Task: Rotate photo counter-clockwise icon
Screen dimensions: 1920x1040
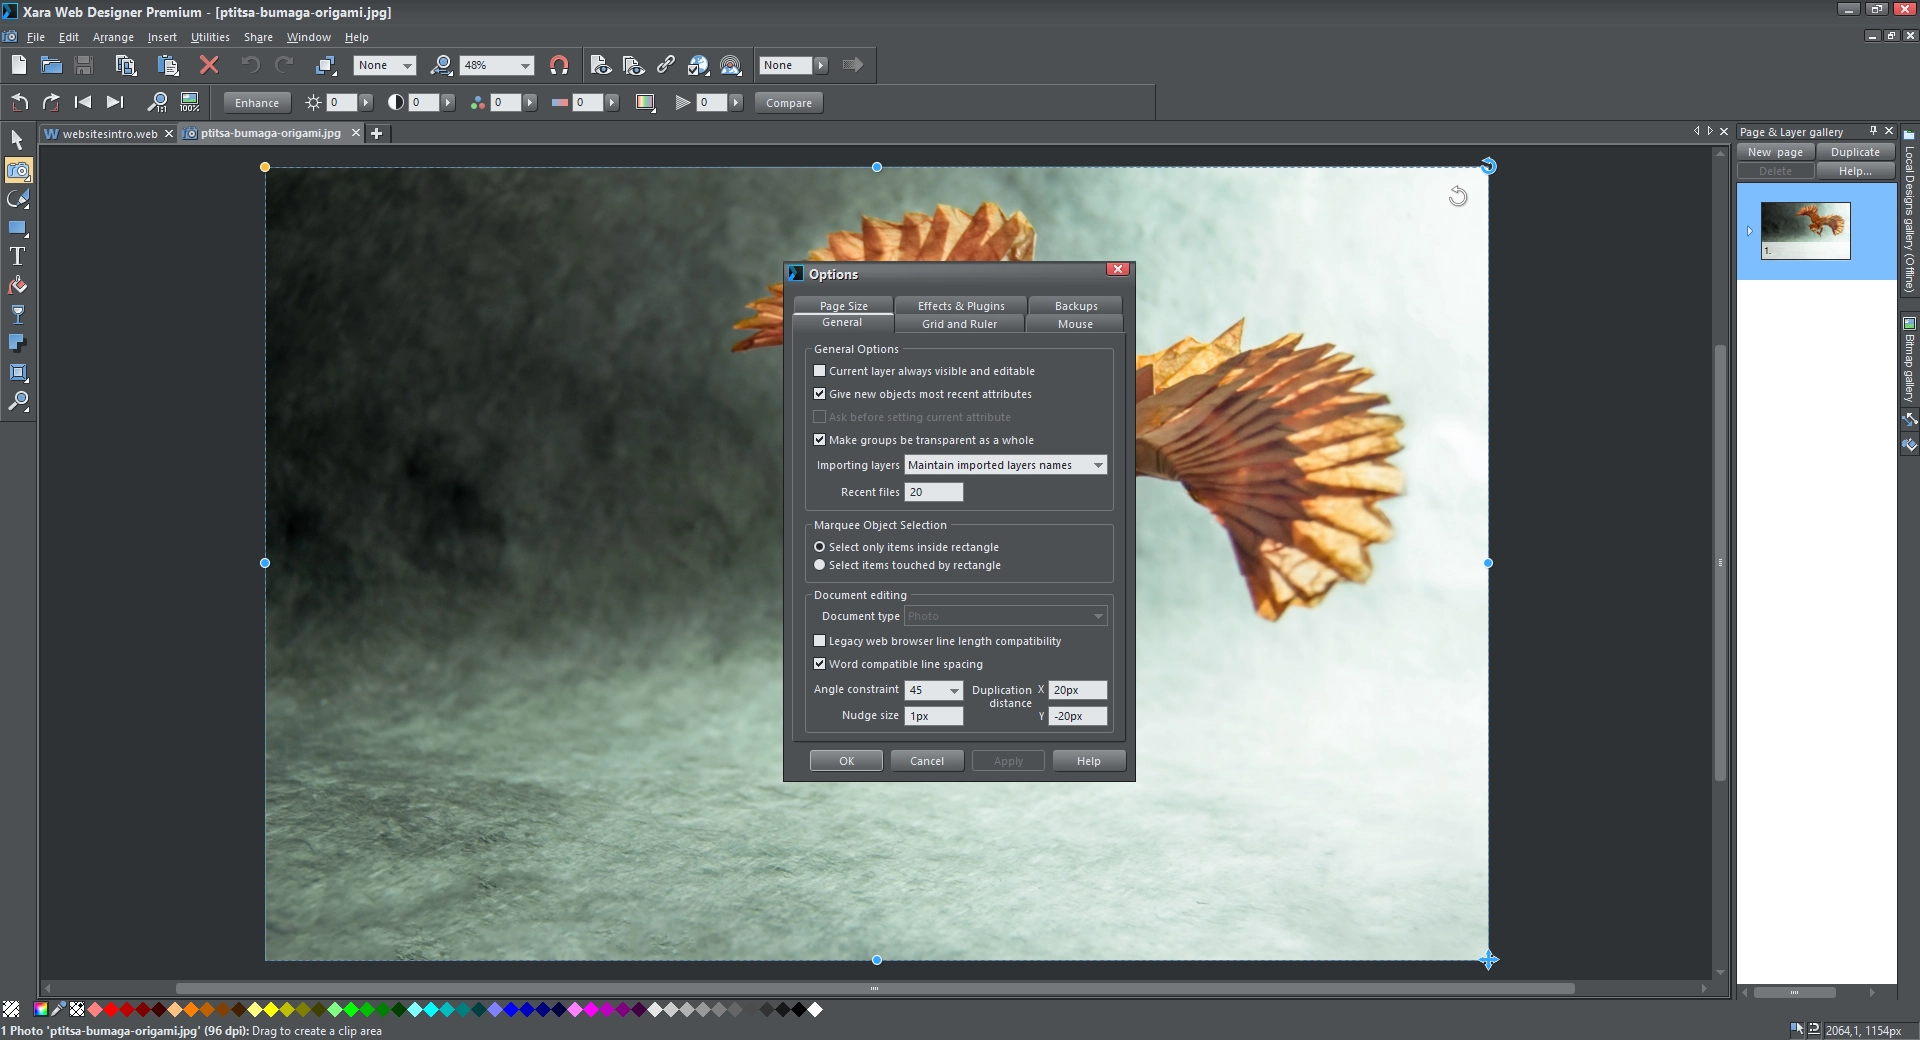Action: coord(19,102)
